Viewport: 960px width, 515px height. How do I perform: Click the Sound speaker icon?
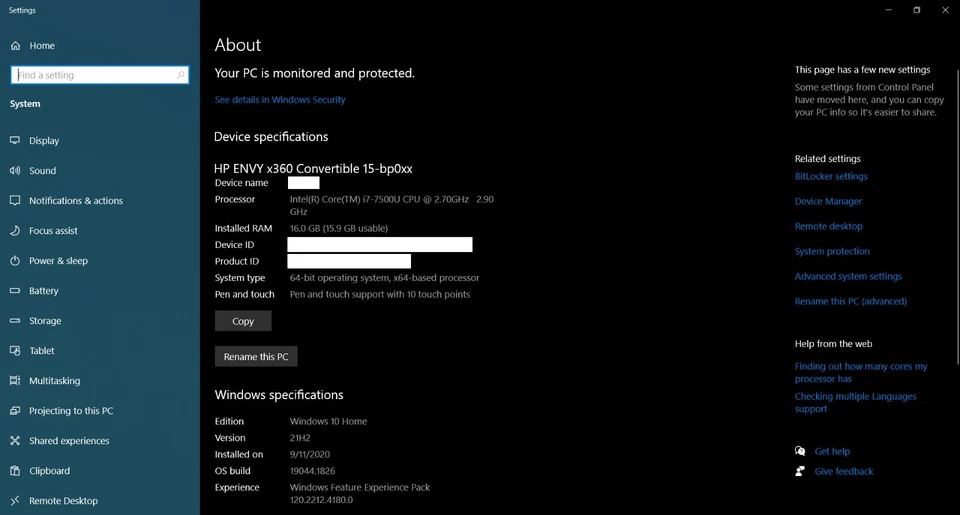pos(15,170)
